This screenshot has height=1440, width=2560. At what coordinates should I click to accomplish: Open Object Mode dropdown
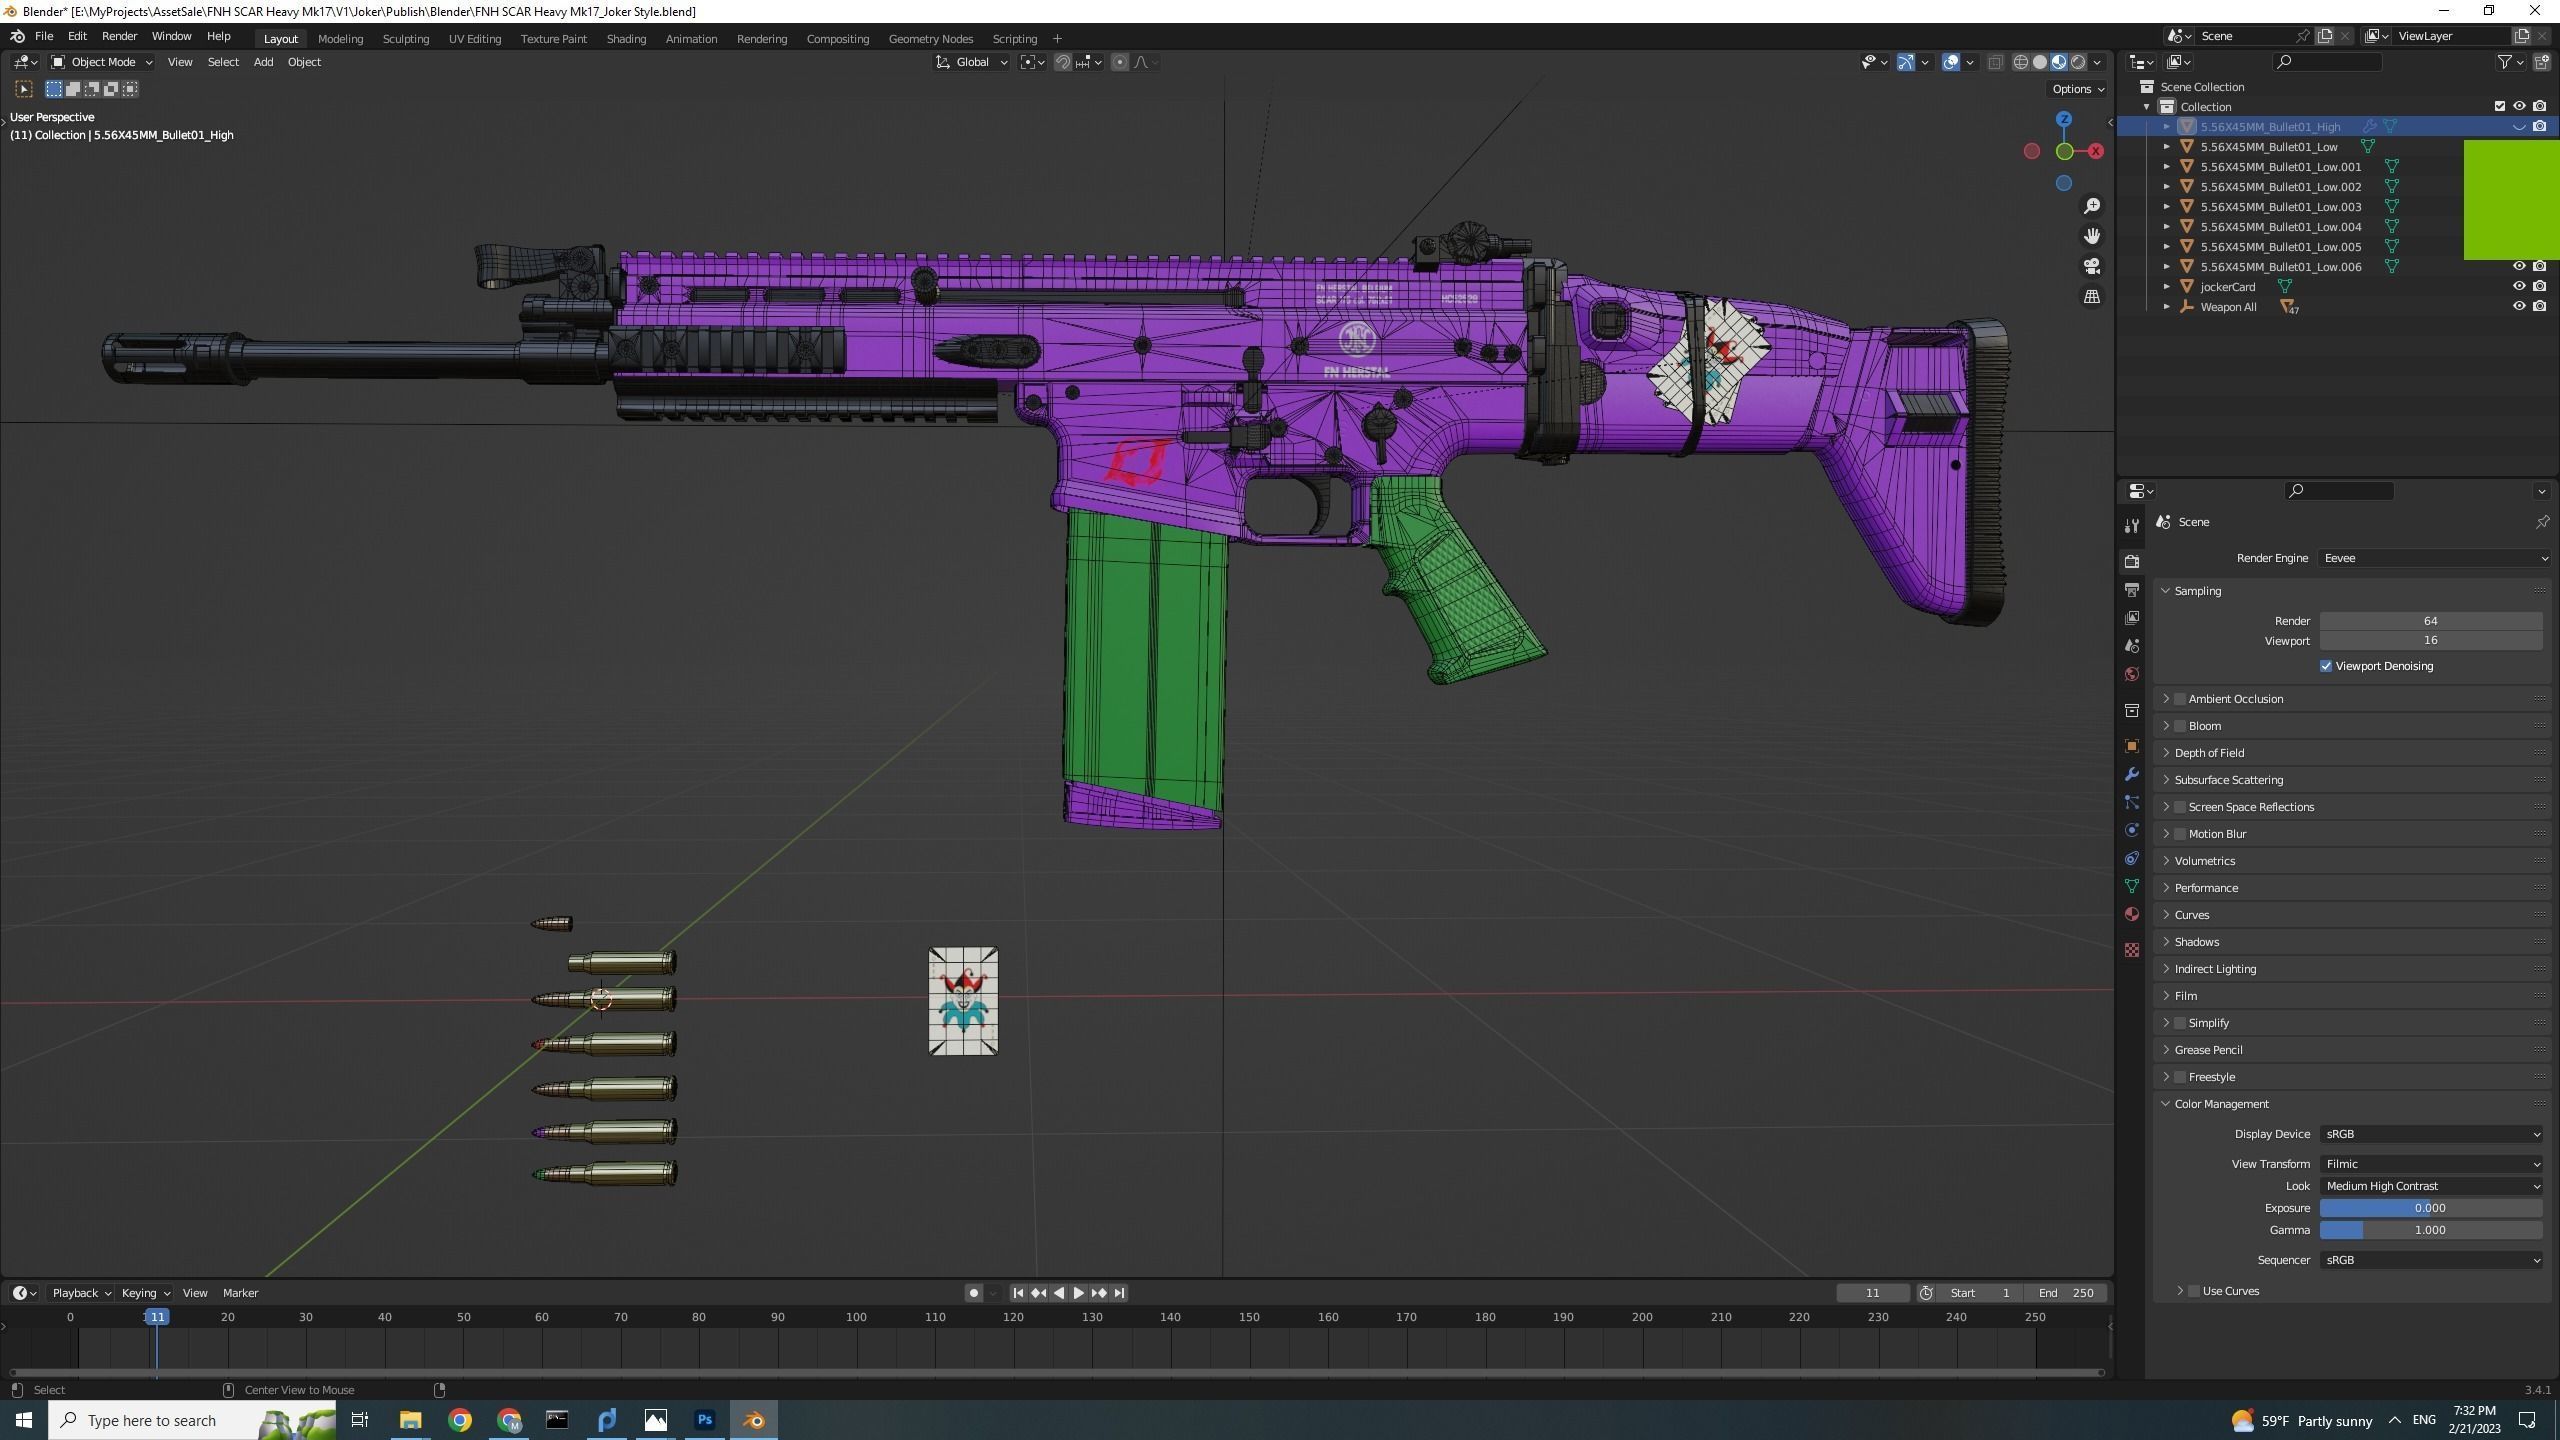coord(101,62)
